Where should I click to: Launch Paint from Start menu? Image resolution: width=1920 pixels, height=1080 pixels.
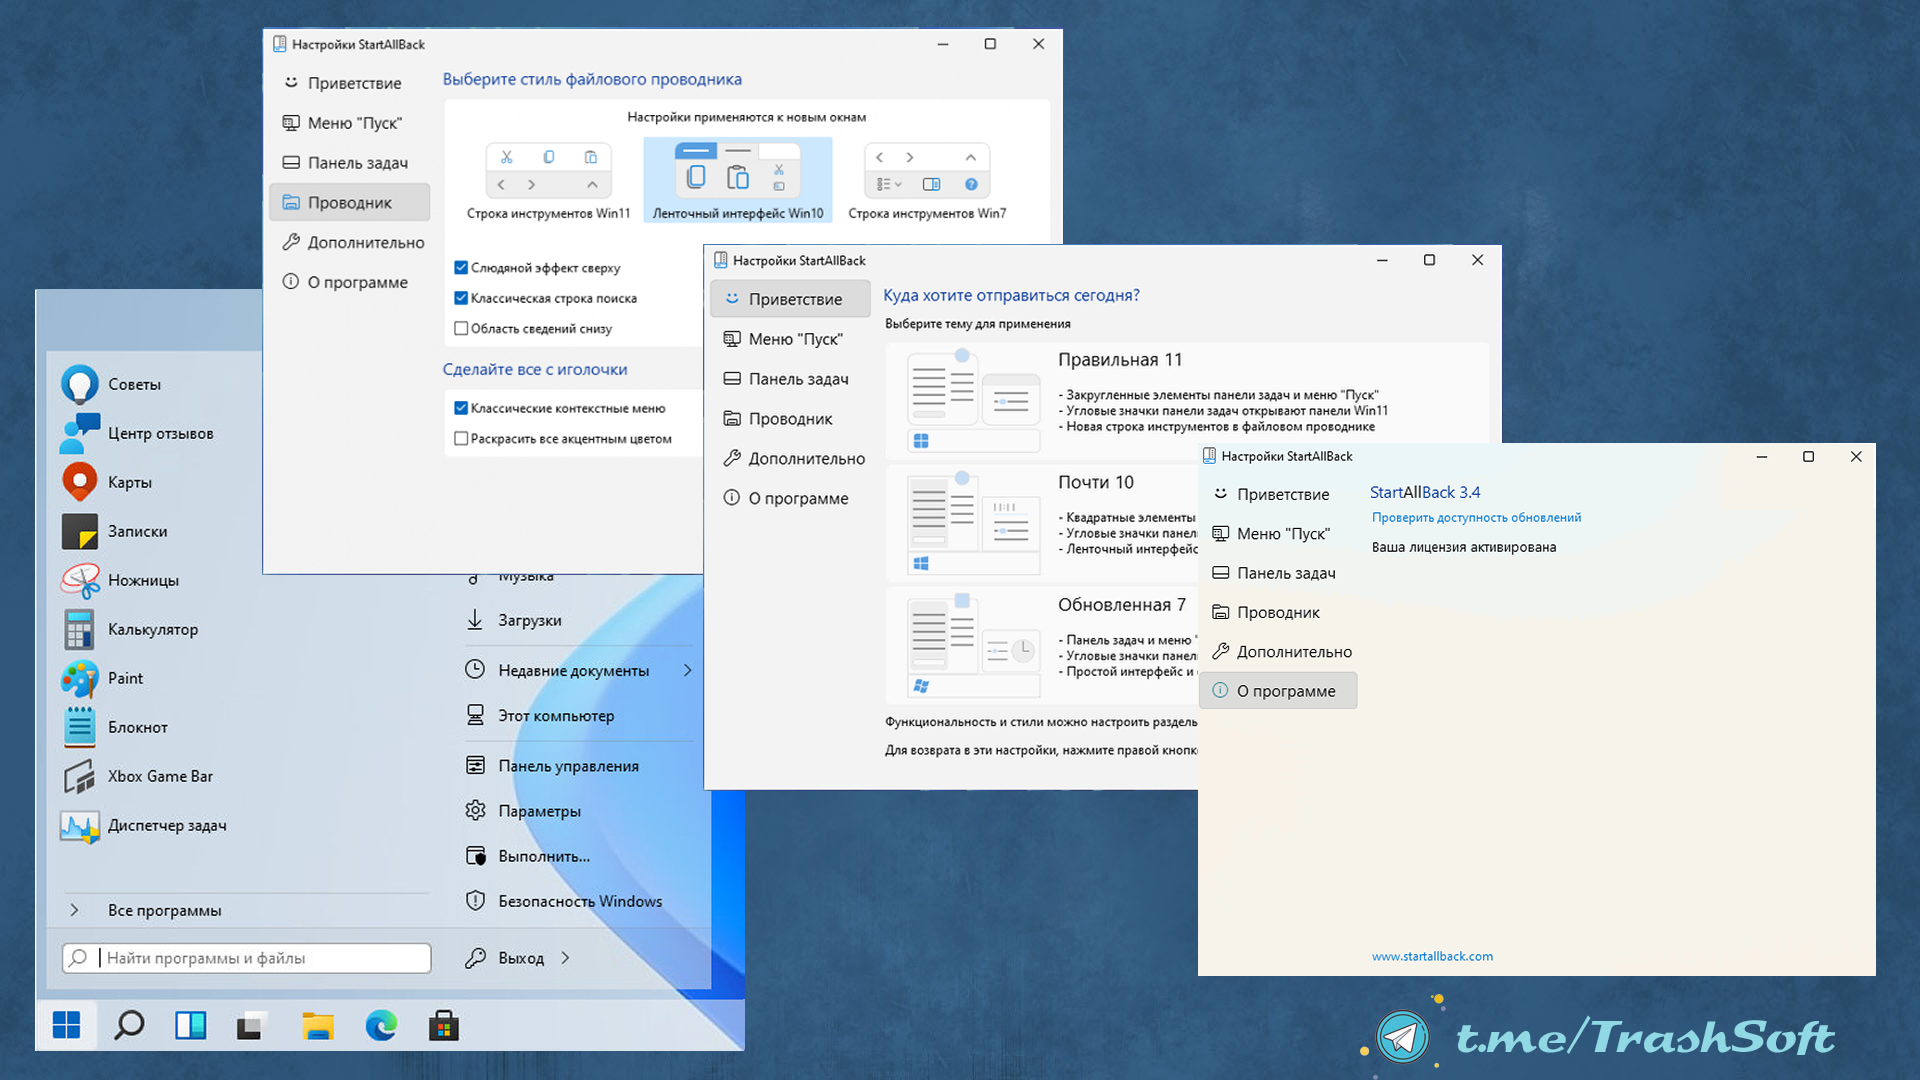[x=101, y=678]
